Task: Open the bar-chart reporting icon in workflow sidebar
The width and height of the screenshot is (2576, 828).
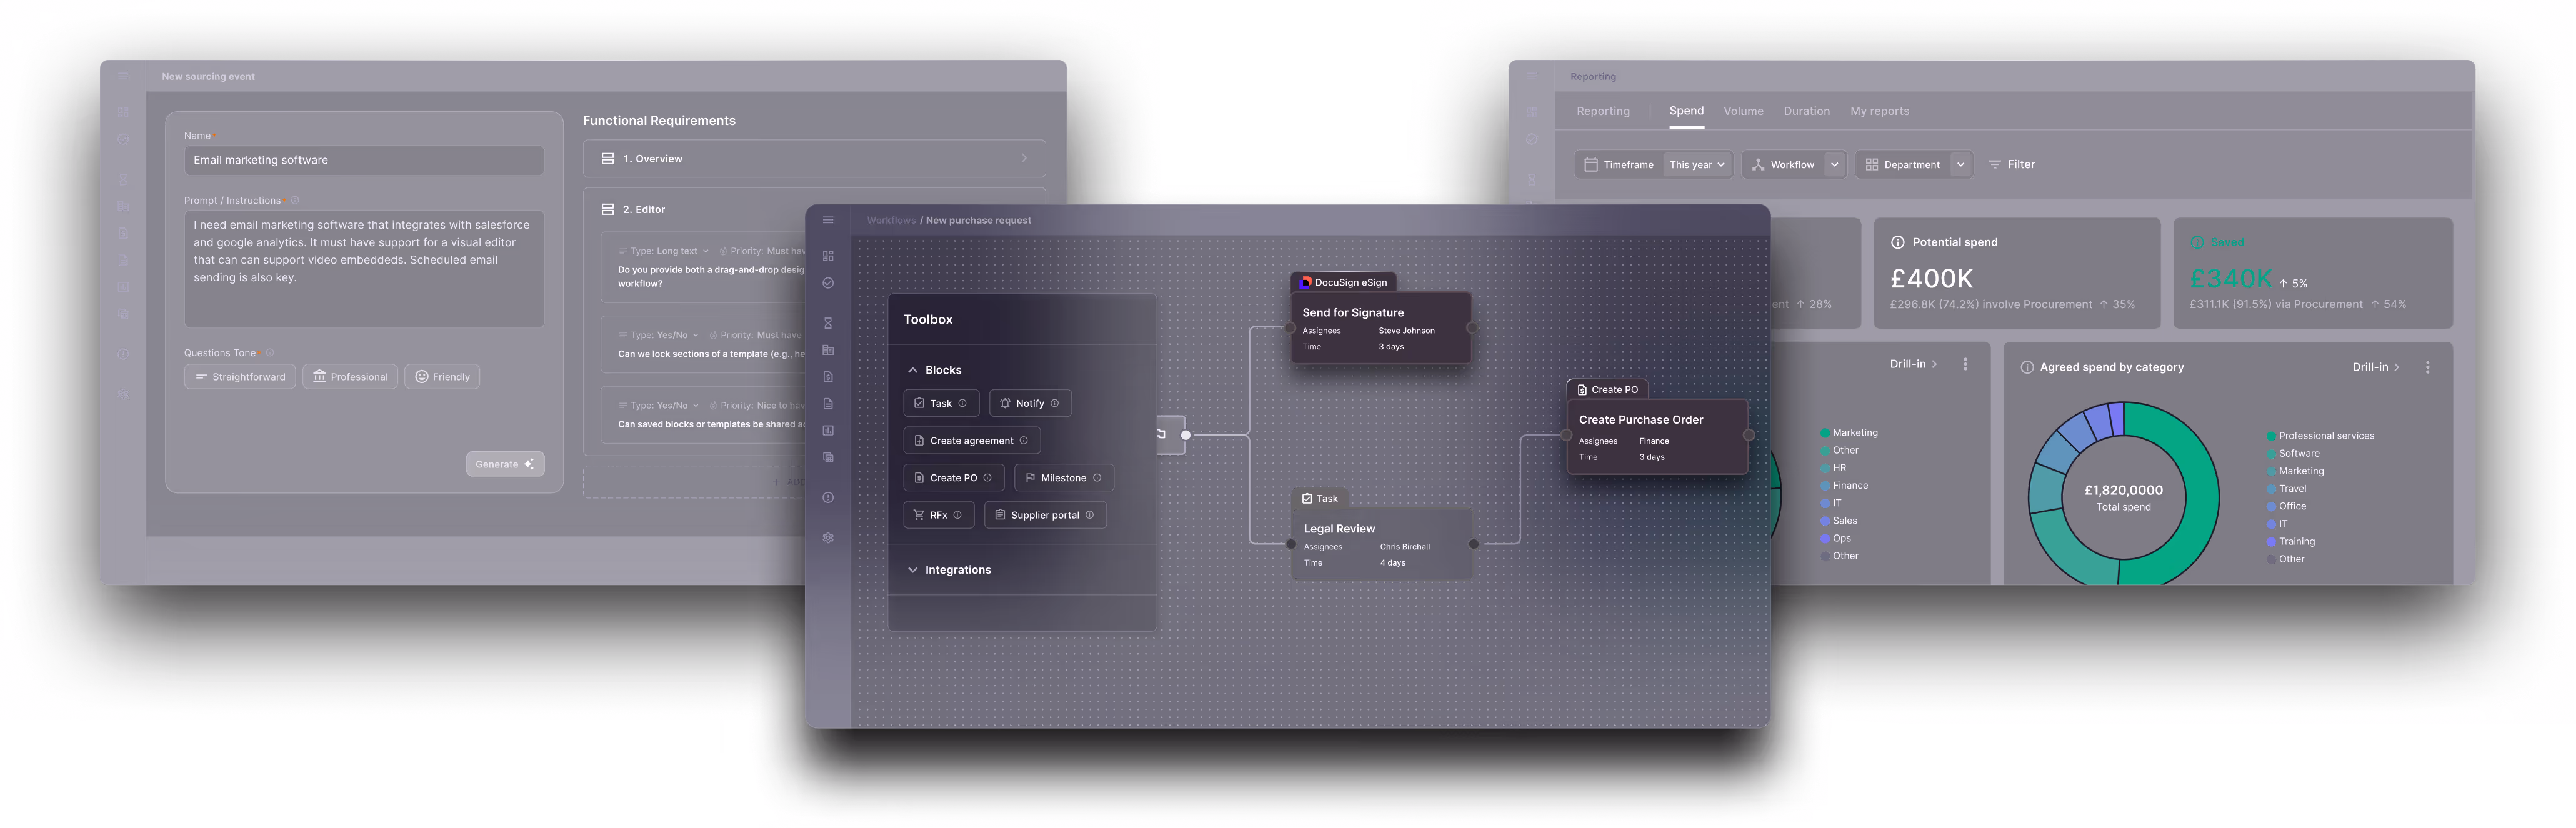Action: tap(828, 431)
